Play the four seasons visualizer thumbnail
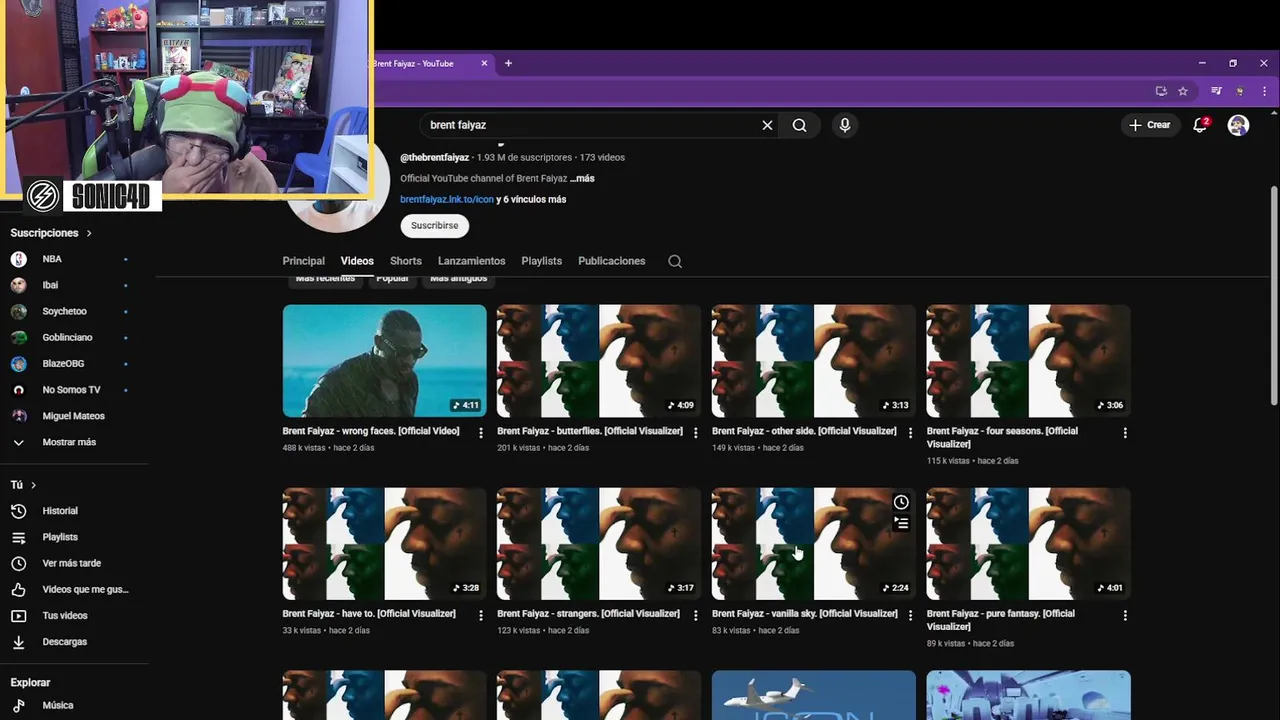 click(1028, 361)
